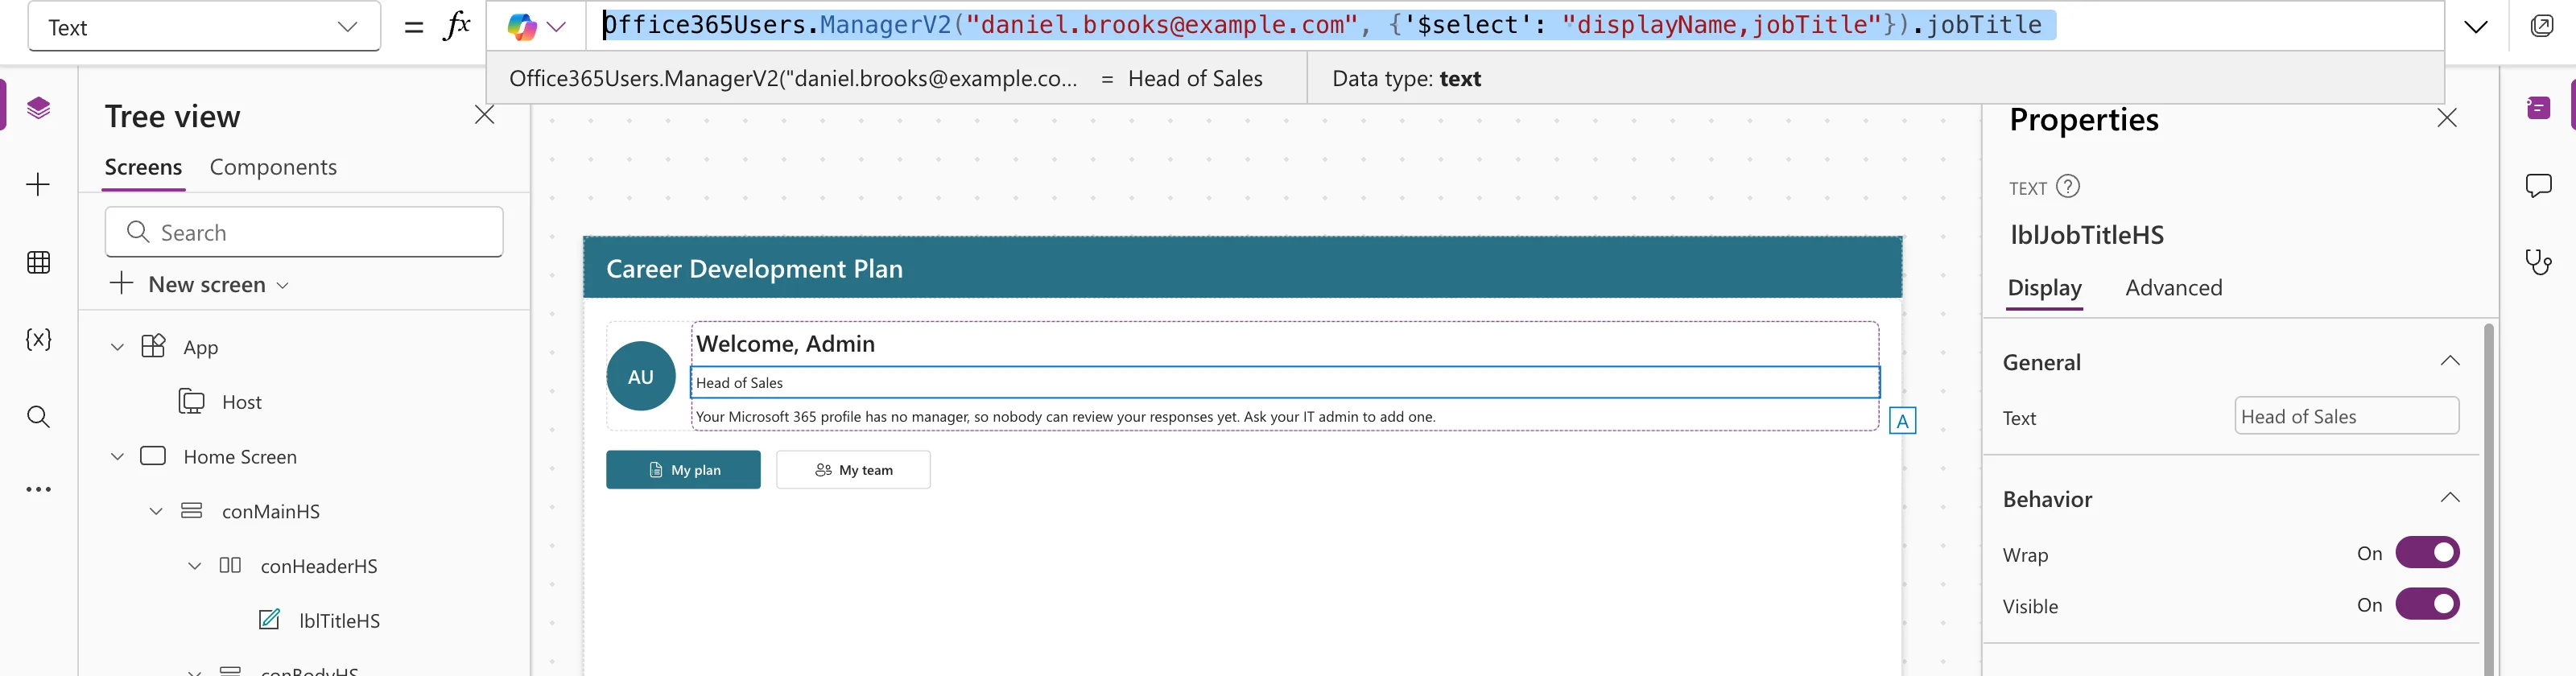Open the Text property dropdown
Image resolution: width=2576 pixels, height=676 pixels.
click(204, 27)
